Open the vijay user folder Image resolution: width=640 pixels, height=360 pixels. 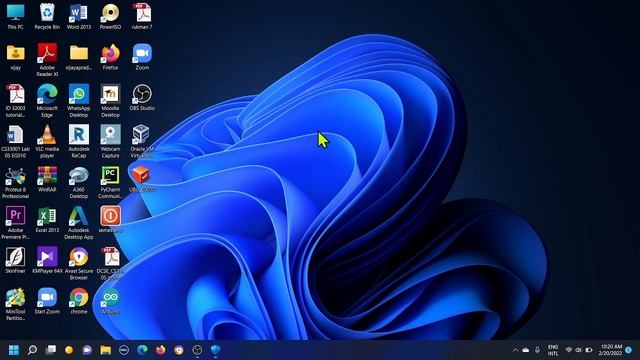16,57
